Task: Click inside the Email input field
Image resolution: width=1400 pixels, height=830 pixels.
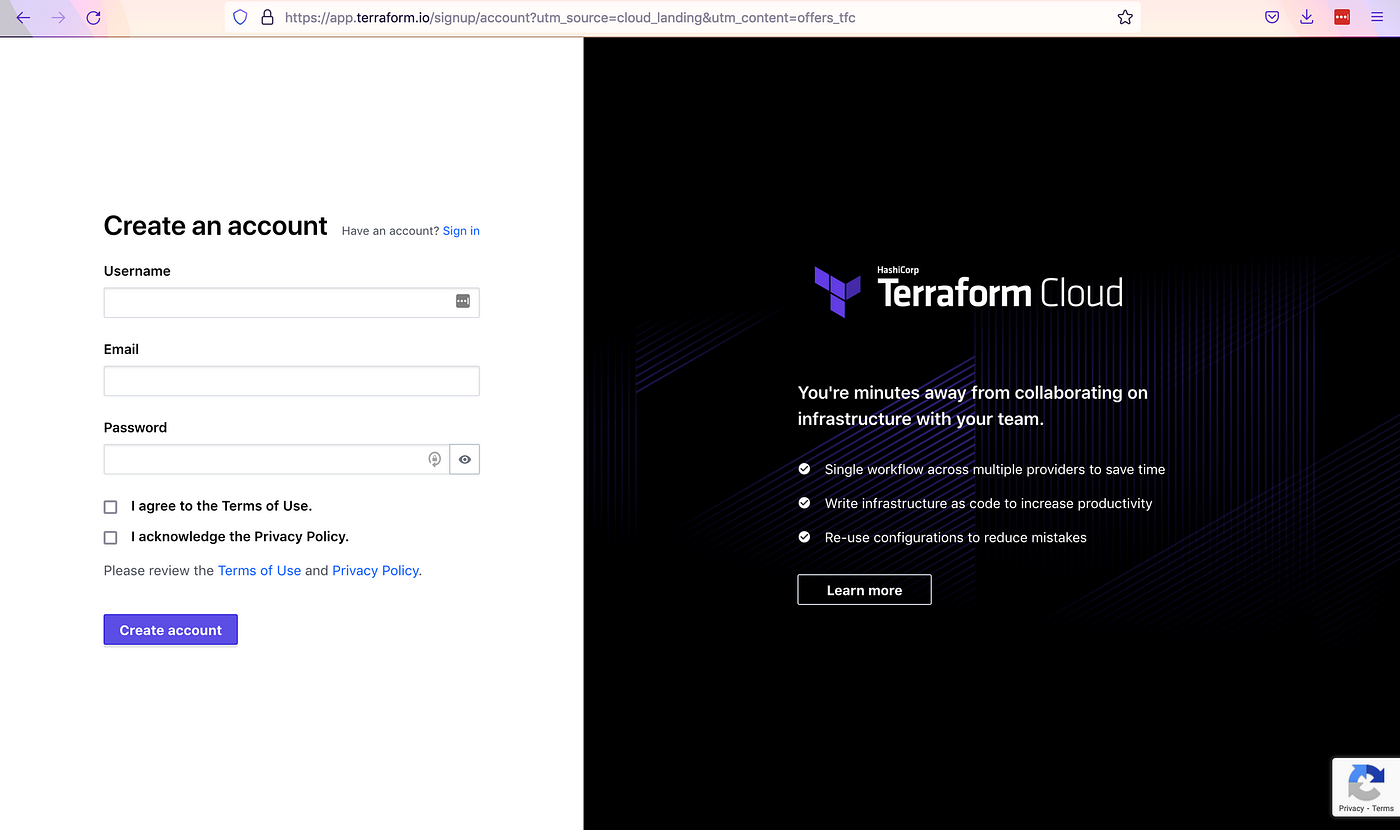Action: (x=291, y=380)
